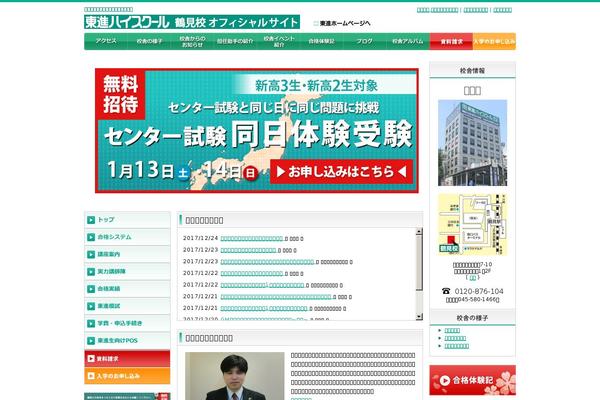600x400 pixels.
Task: Click the news list scroll-down arrow
Action: (x=419, y=317)
